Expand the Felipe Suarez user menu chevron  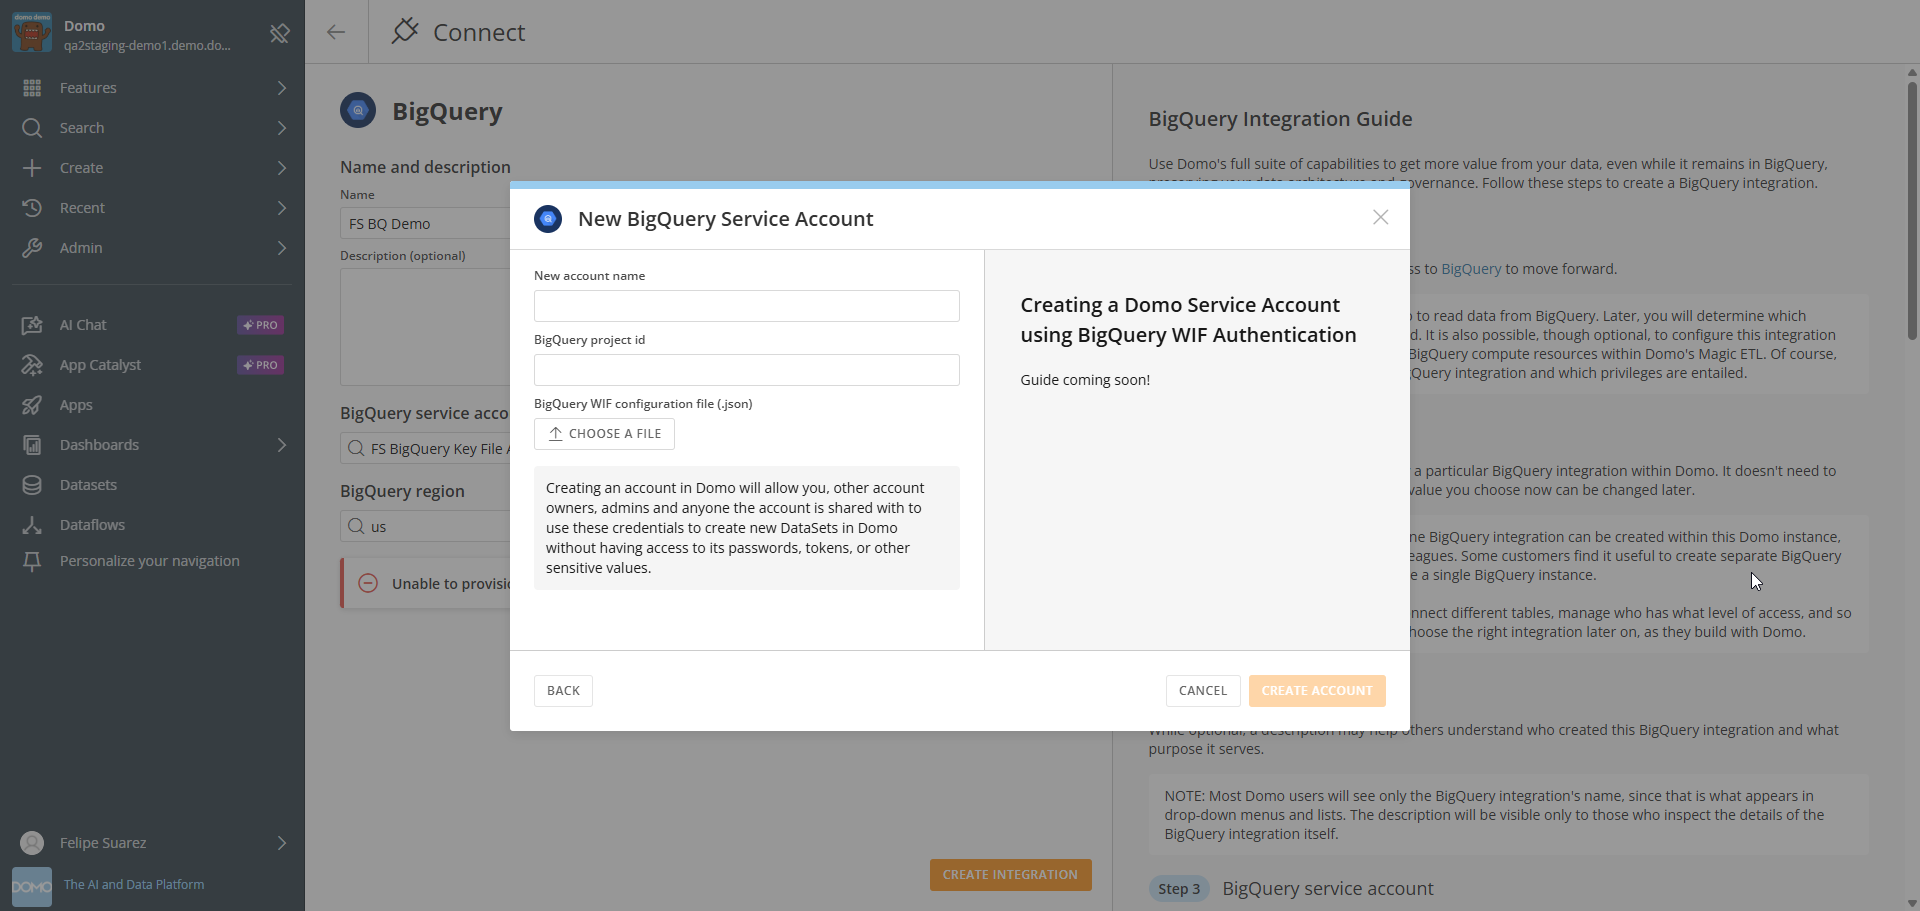coord(282,843)
